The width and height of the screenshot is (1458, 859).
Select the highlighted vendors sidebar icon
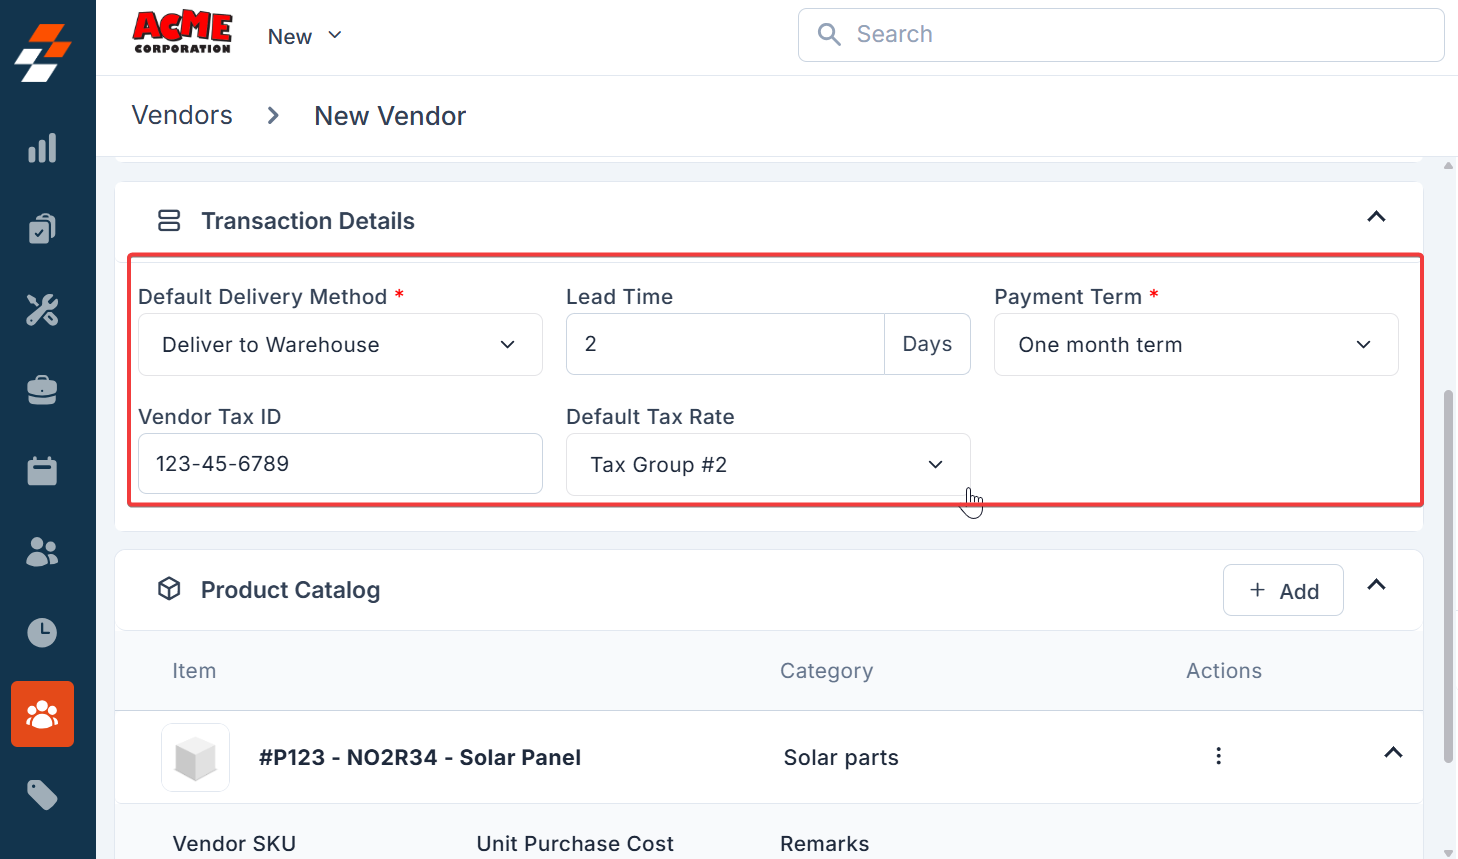[x=42, y=714]
